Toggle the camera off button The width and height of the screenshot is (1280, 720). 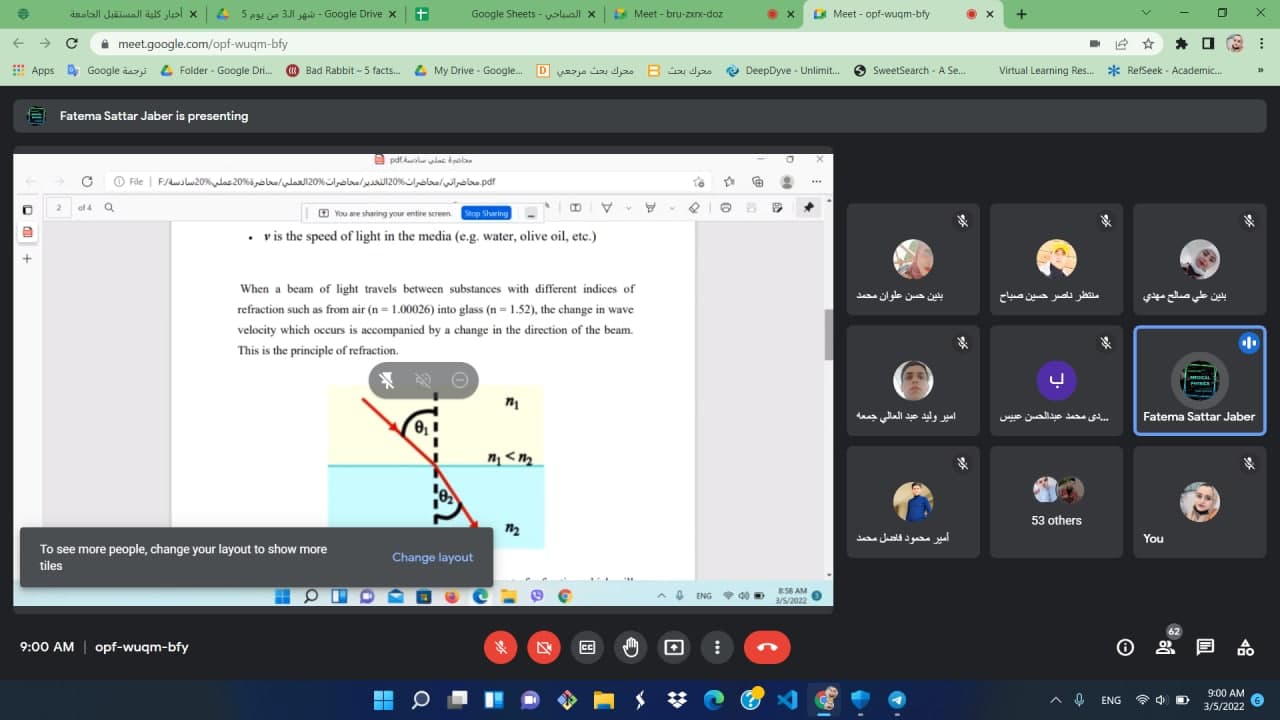click(x=544, y=647)
